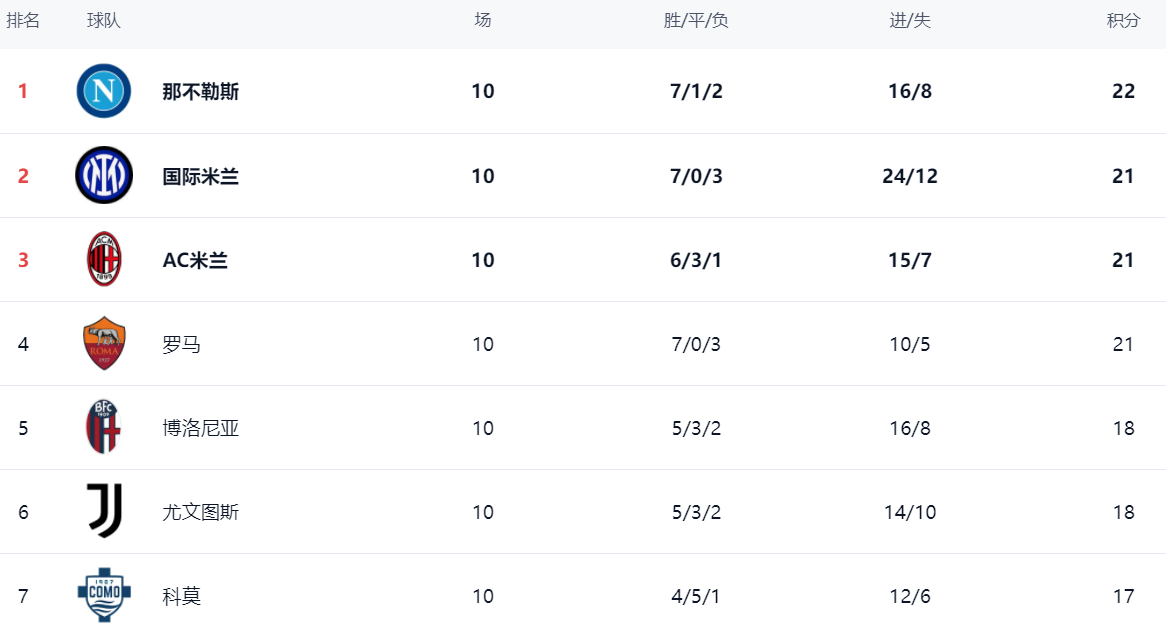
Task: Open the 罗马 team name link
Action: tap(182, 344)
